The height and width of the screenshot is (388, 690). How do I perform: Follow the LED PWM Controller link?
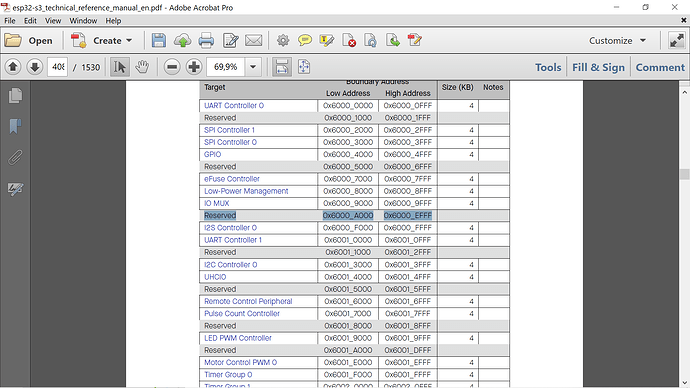tap(238, 338)
